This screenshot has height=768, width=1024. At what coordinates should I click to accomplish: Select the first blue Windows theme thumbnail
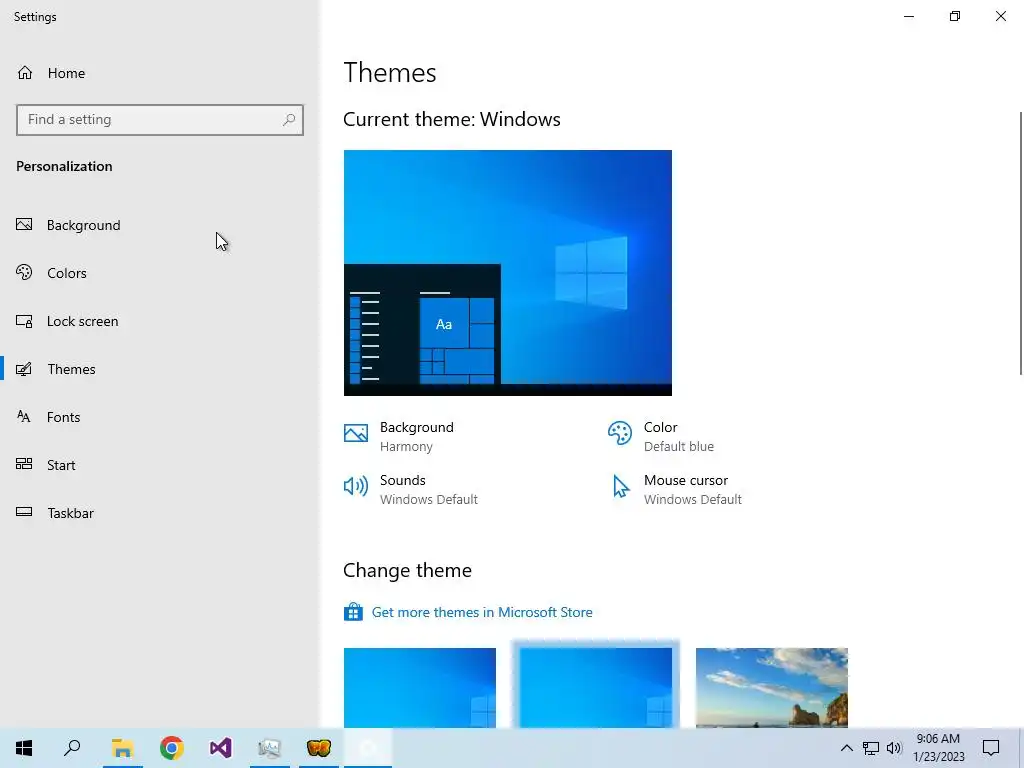point(420,688)
